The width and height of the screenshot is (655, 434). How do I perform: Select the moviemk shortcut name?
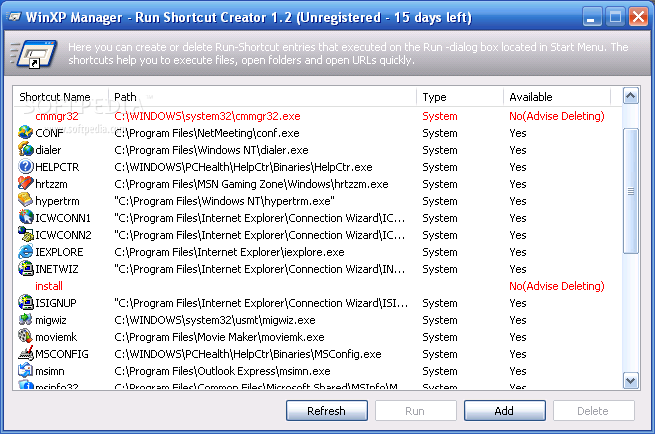coord(56,337)
